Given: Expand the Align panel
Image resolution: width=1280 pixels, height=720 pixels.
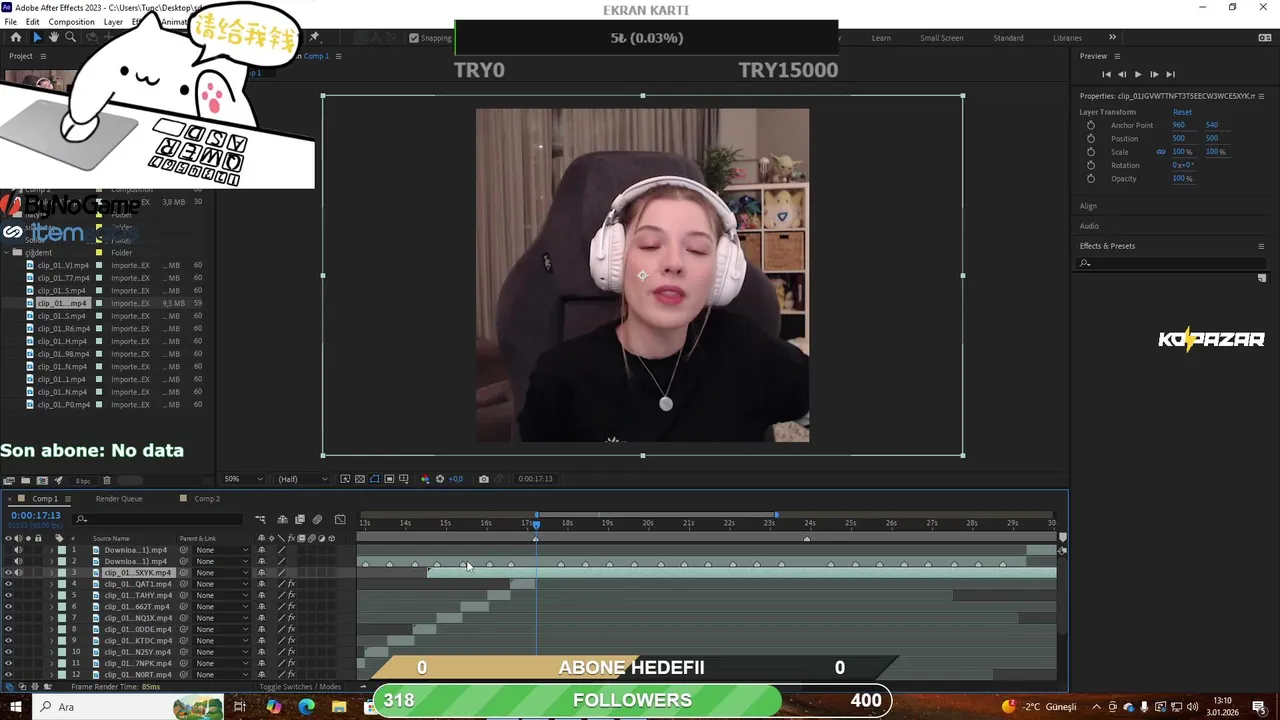Looking at the screenshot, I should [x=1088, y=206].
